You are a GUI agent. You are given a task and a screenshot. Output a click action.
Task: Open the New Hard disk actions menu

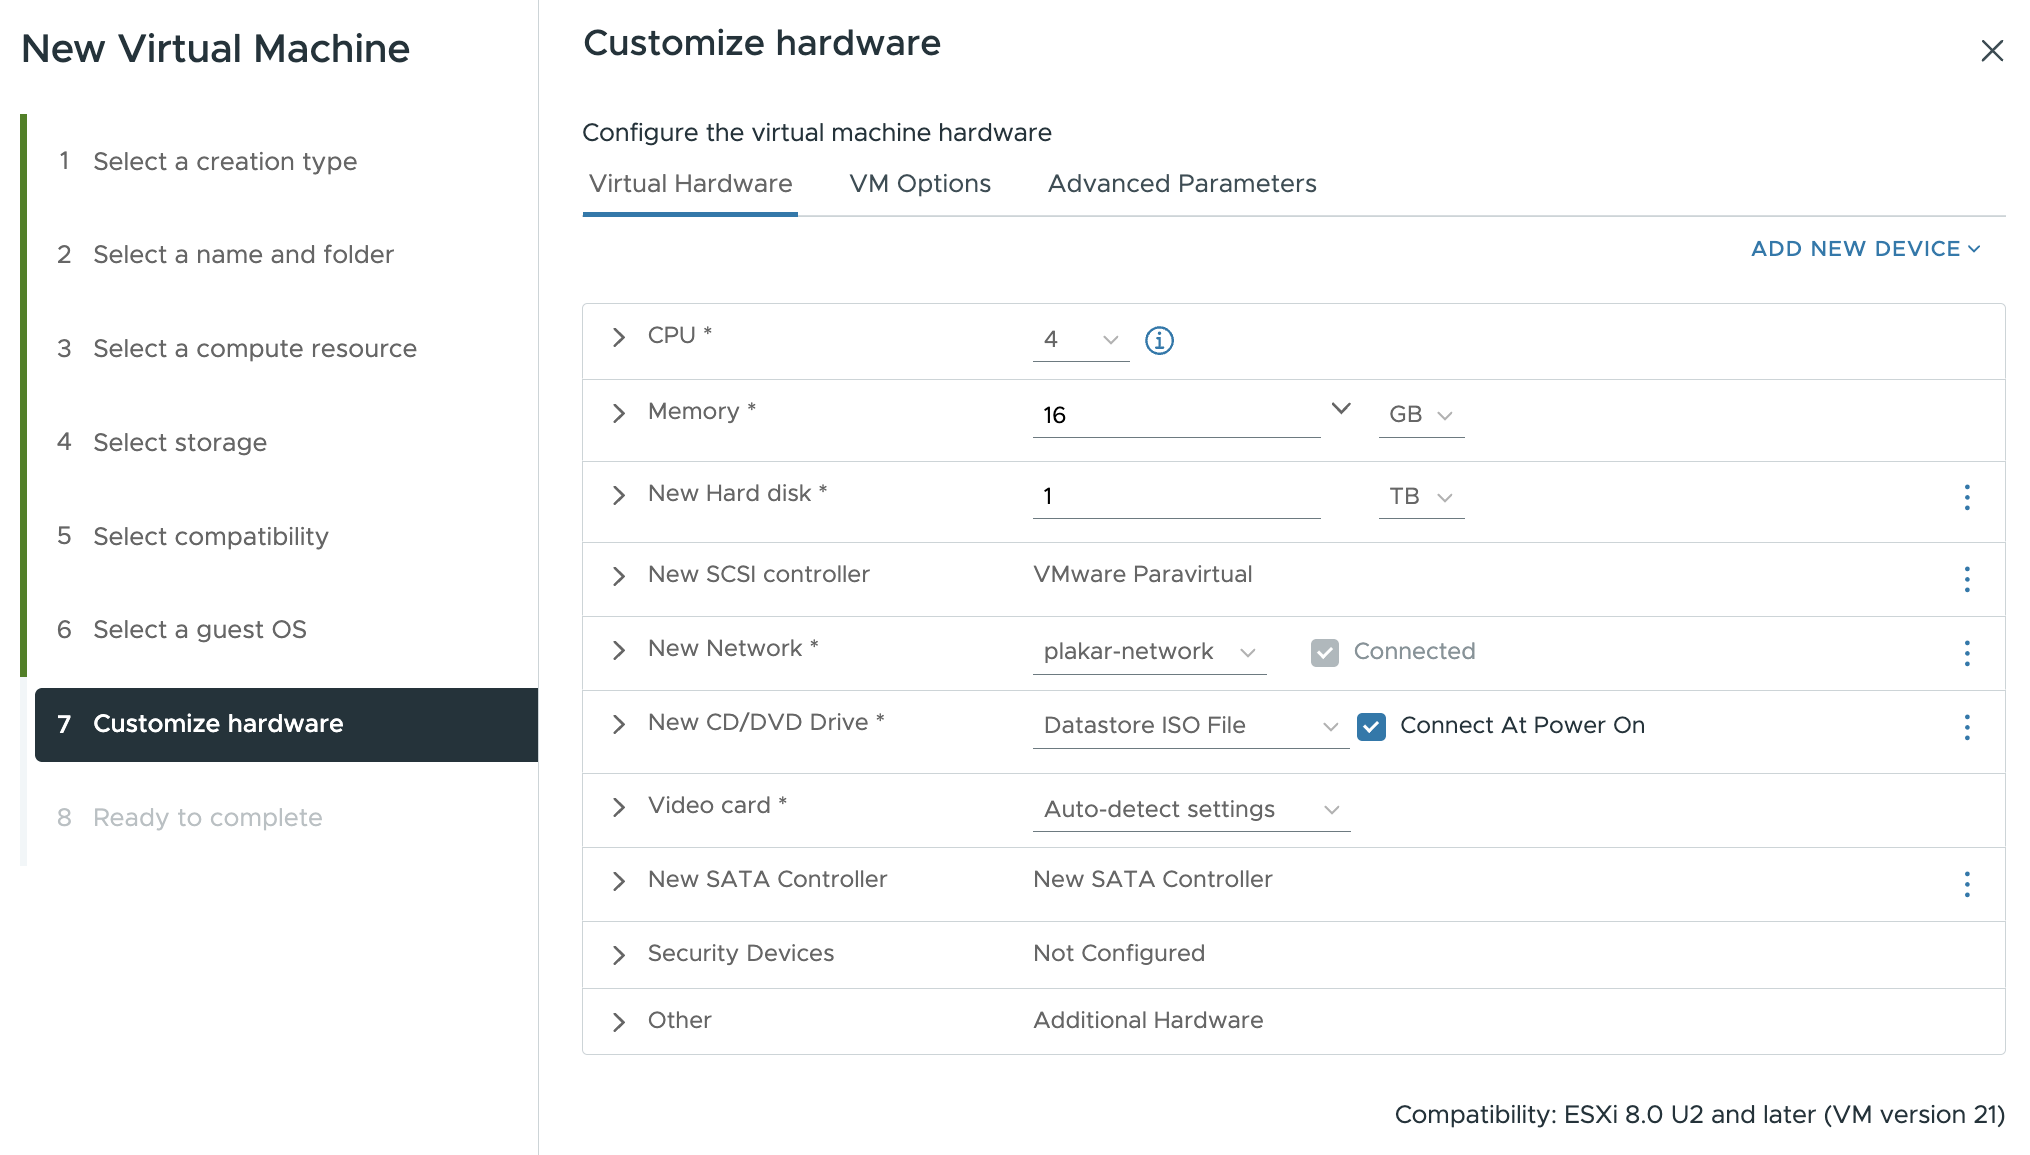coord(1967,497)
